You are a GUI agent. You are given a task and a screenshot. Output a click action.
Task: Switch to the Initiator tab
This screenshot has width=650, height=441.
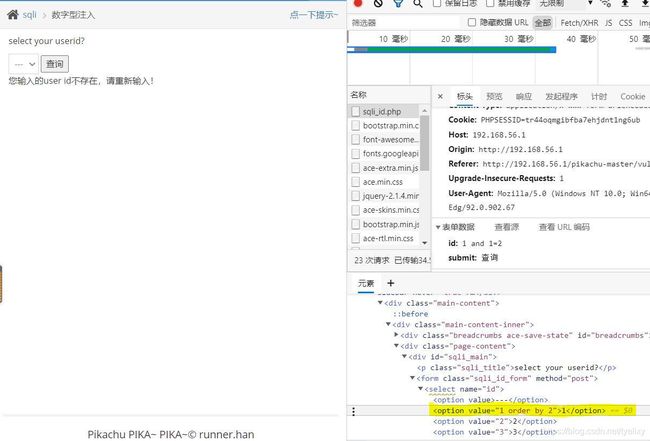(561, 97)
